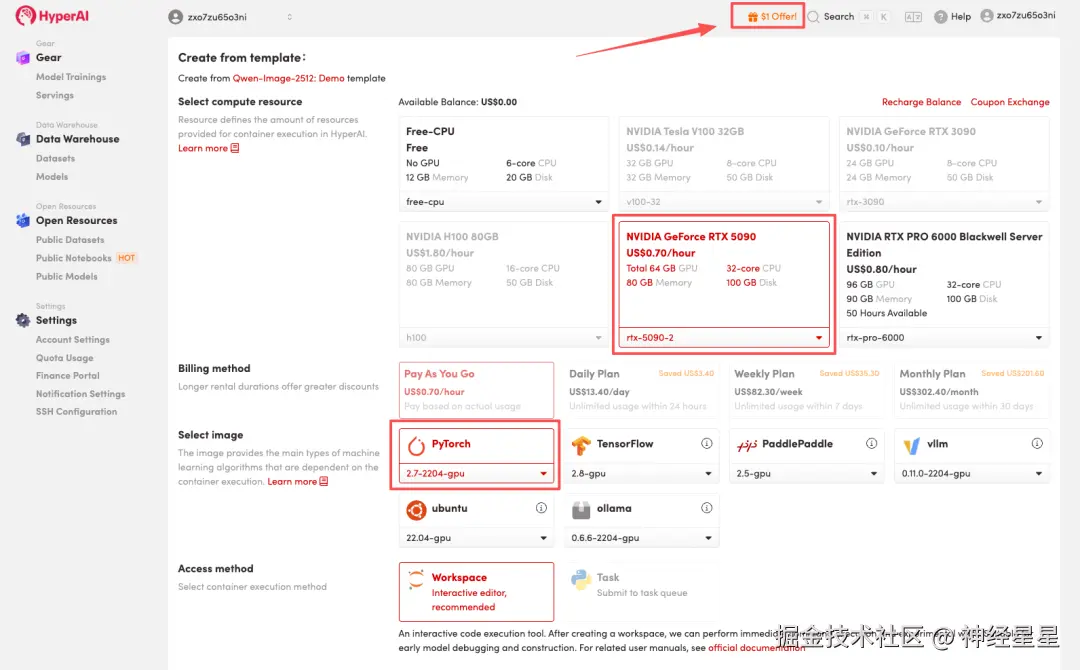Select Task access method
1080x670 pixels.
click(641, 592)
